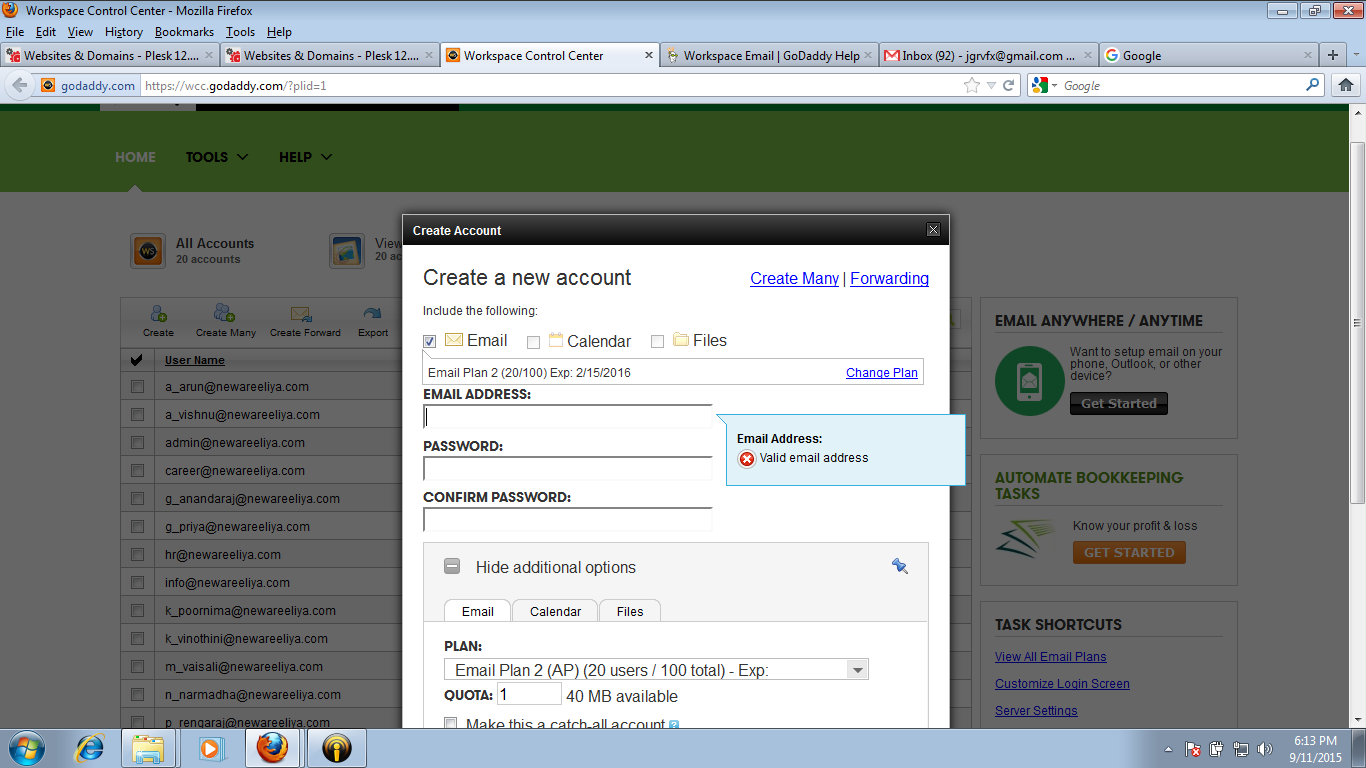Click the All Accounts icon
1366x768 pixels.
click(148, 250)
